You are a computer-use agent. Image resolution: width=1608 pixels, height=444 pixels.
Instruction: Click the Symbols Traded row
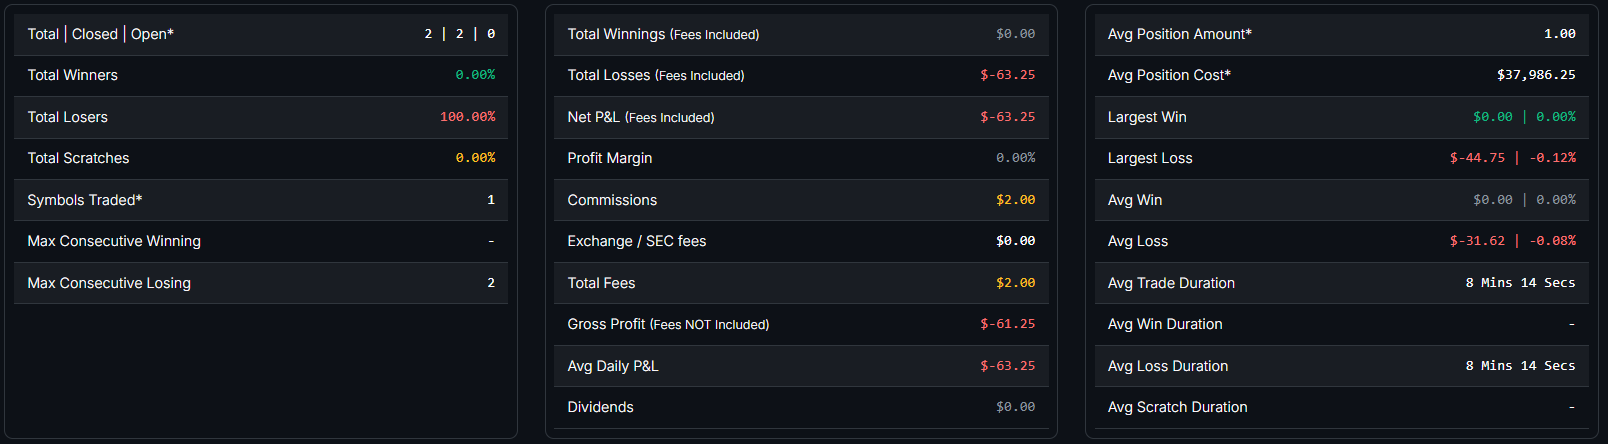click(261, 200)
